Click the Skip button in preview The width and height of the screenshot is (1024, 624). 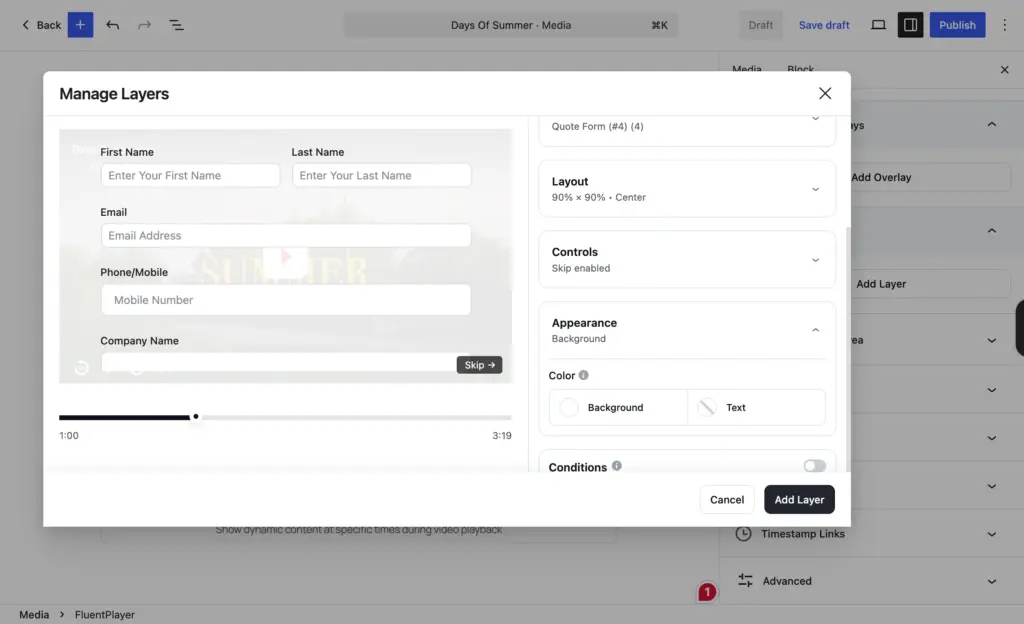(479, 365)
